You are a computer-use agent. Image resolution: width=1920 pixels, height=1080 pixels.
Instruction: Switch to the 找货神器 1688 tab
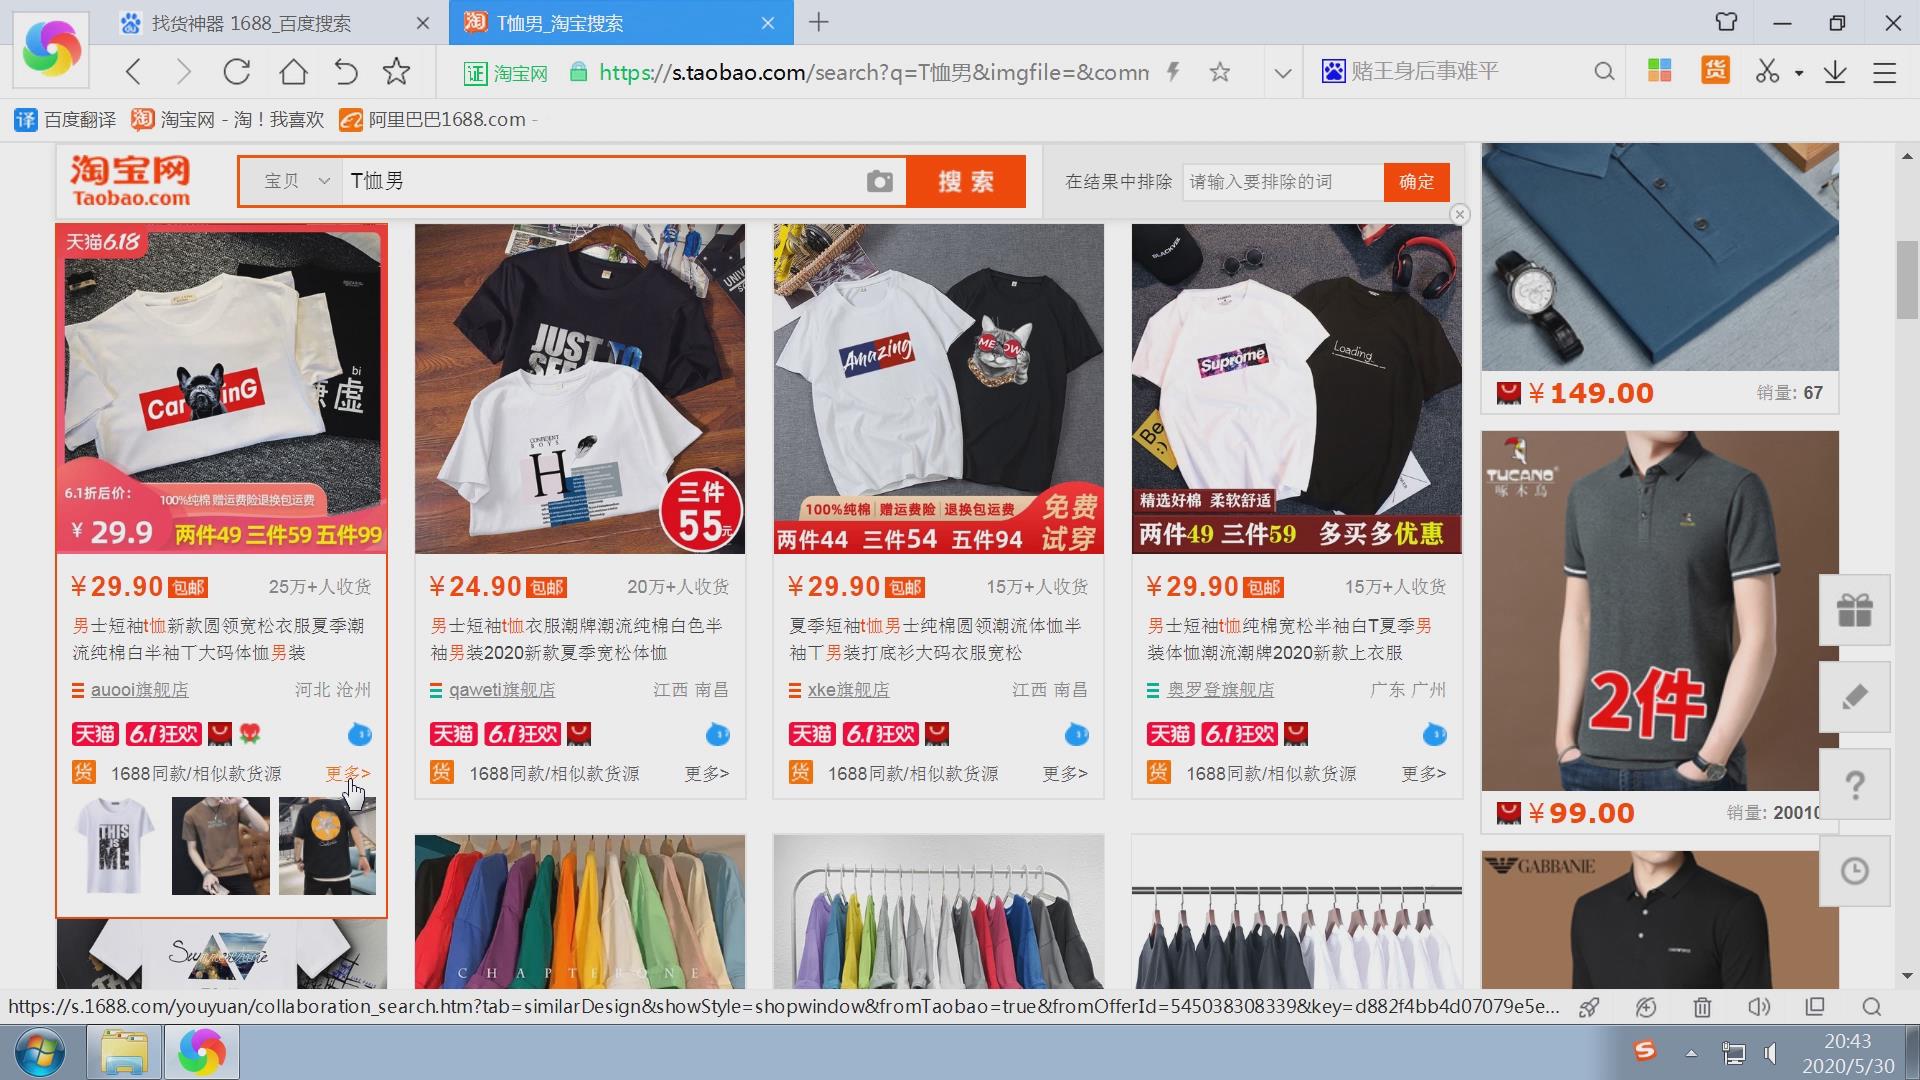coord(250,22)
